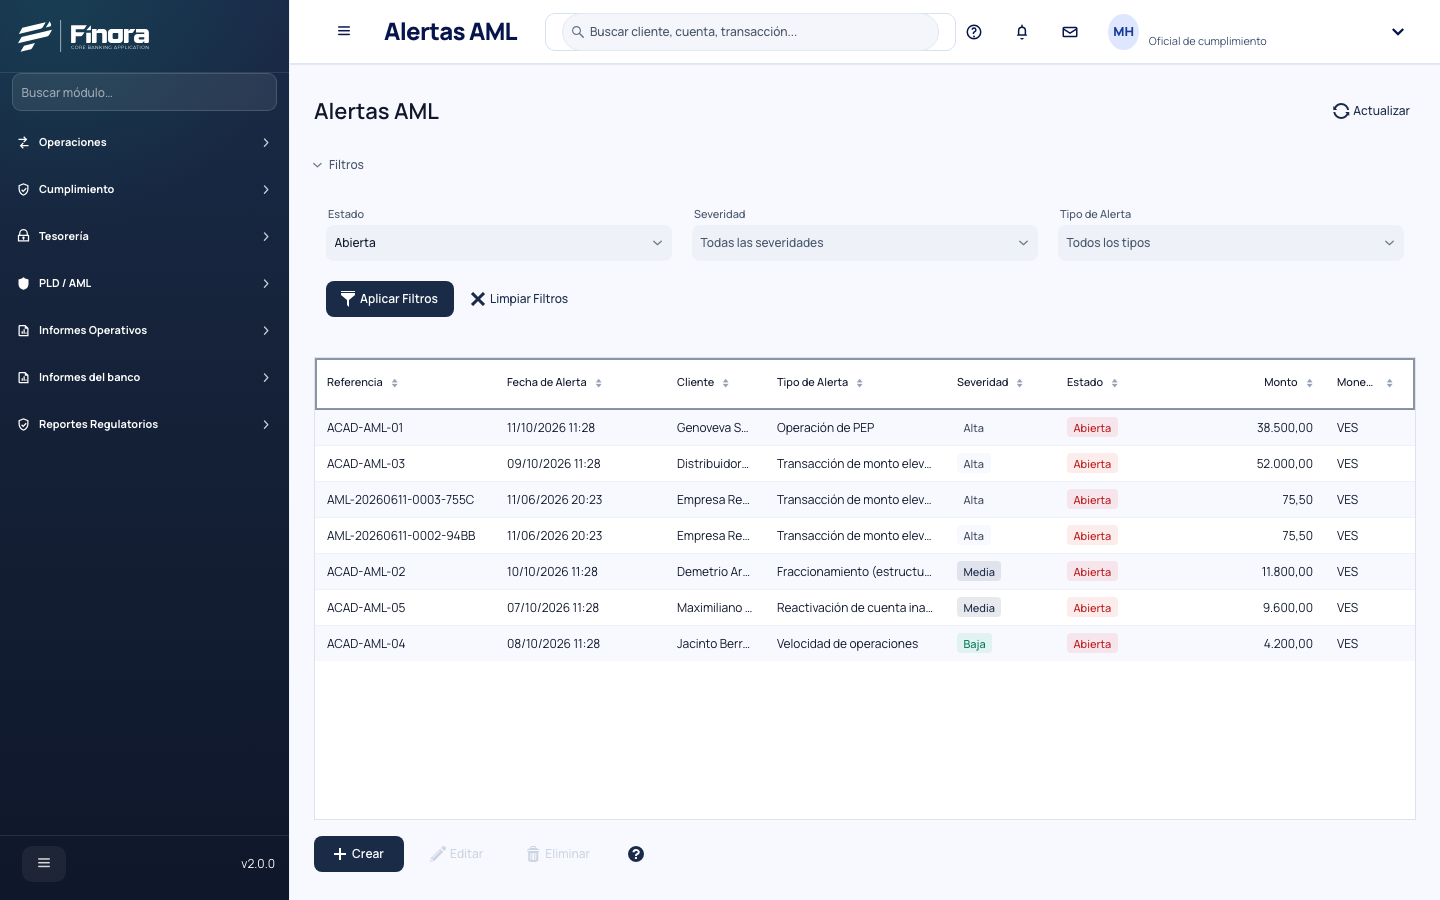Open the help circle icon in header
Screen dimensions: 1440x900
pyautogui.click(x=974, y=32)
